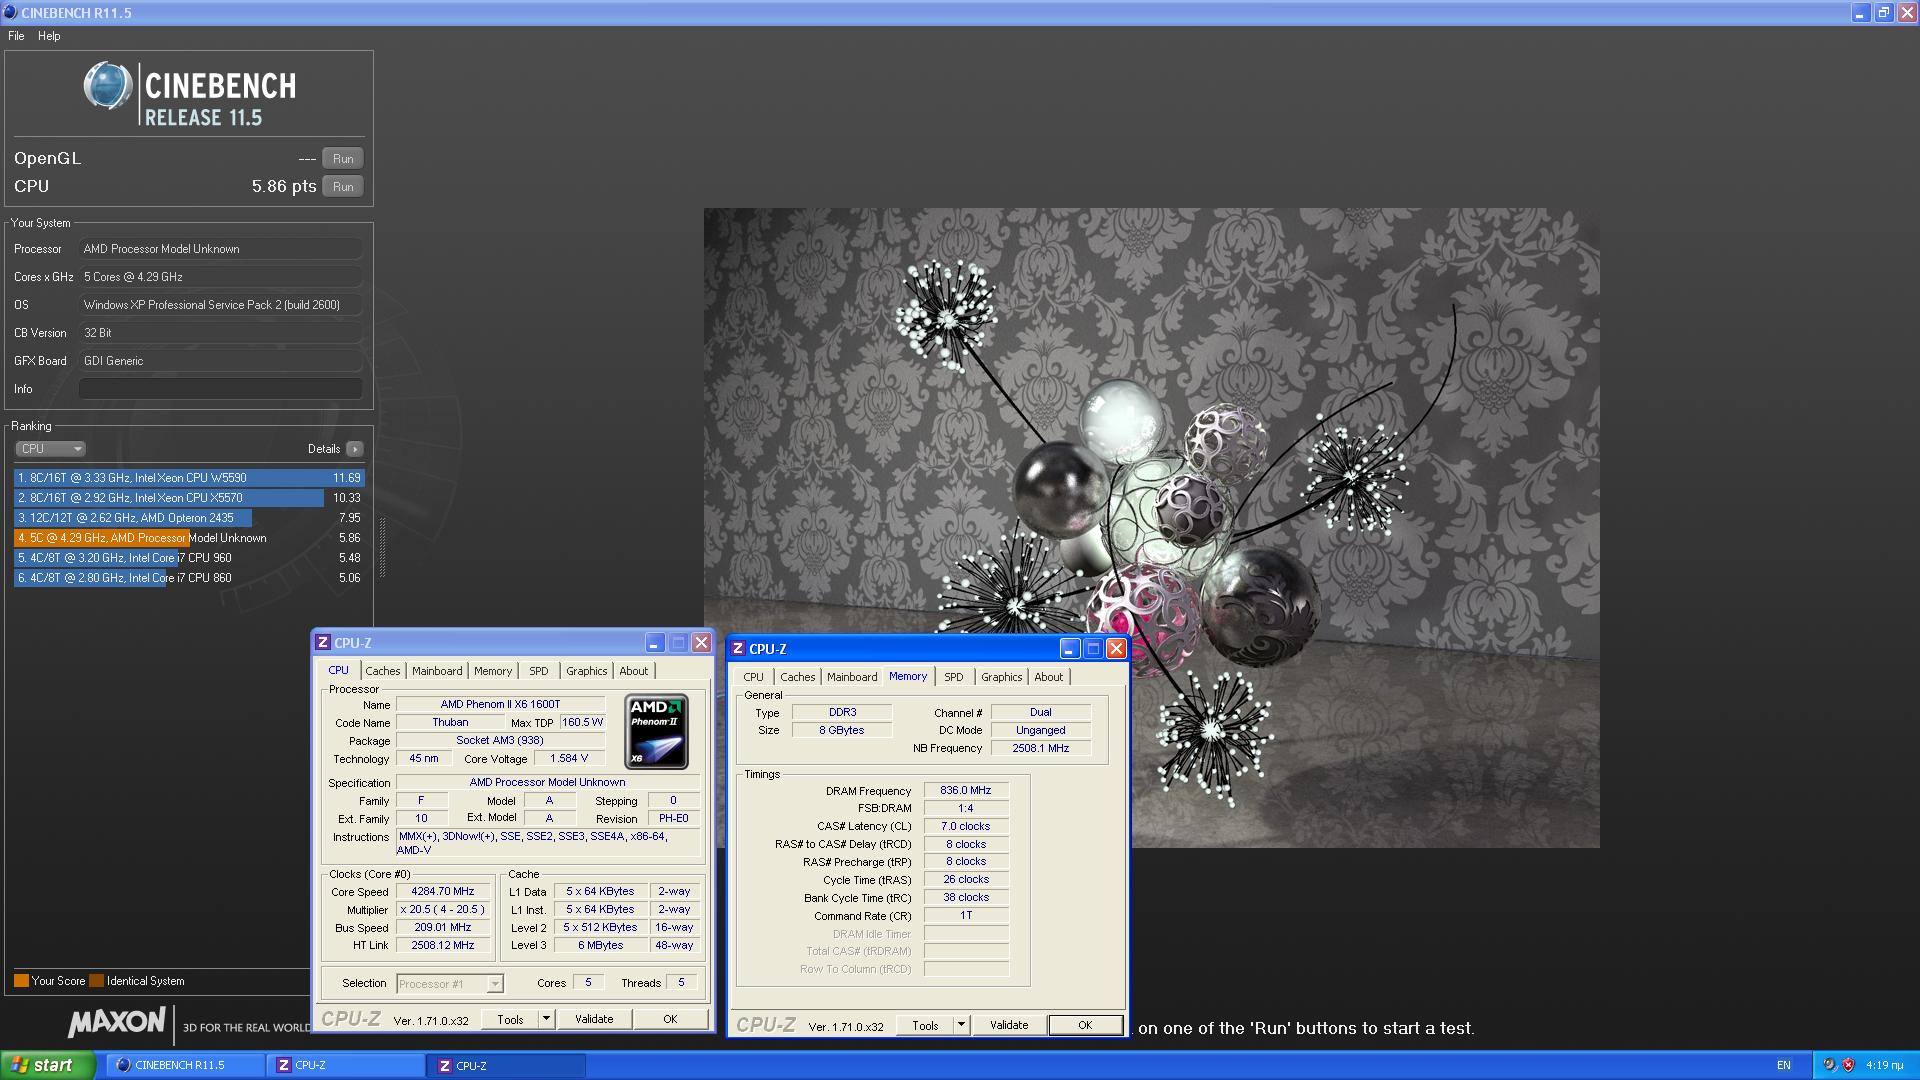Expand ranking Details arrow
Image resolution: width=1920 pixels, height=1080 pixels.
click(x=355, y=449)
